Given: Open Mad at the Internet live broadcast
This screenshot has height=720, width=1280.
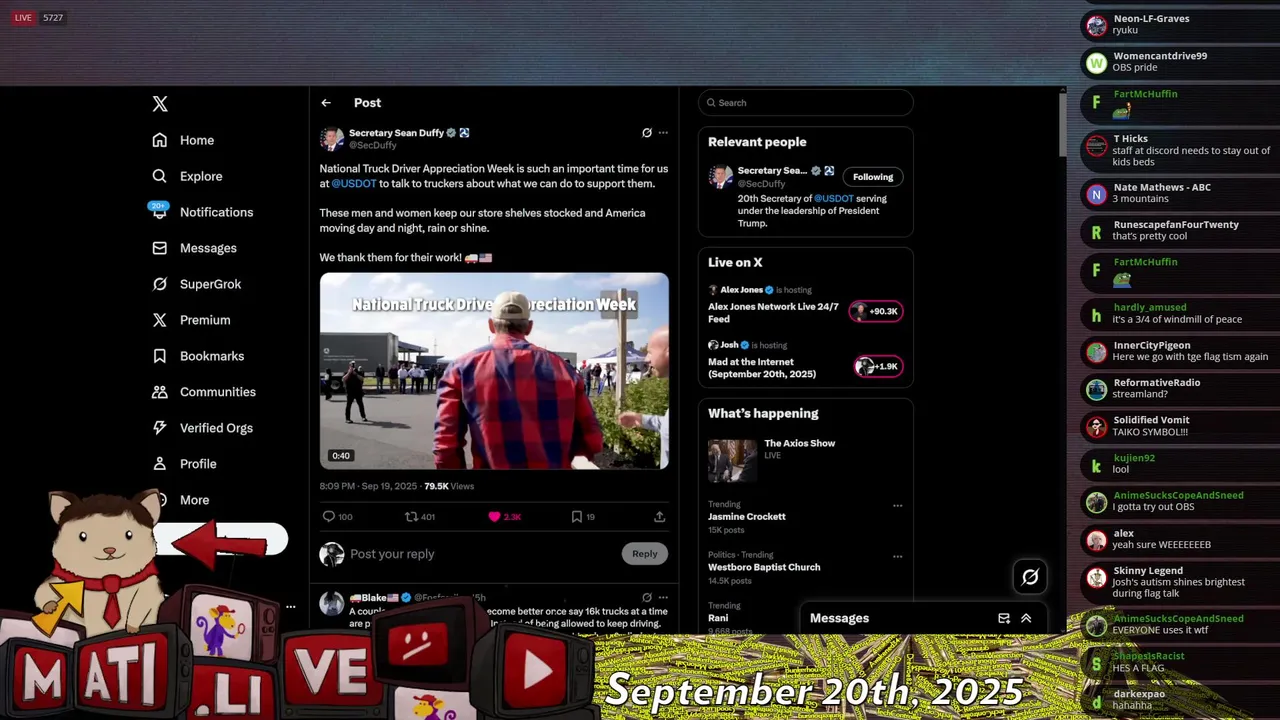Looking at the screenshot, I should click(x=762, y=368).
